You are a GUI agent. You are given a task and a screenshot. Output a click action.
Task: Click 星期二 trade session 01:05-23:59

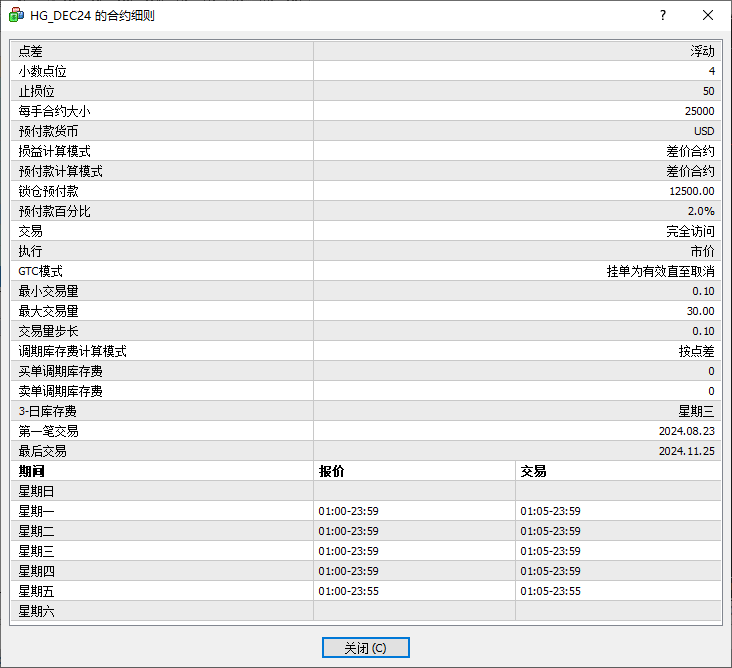[x=550, y=531]
